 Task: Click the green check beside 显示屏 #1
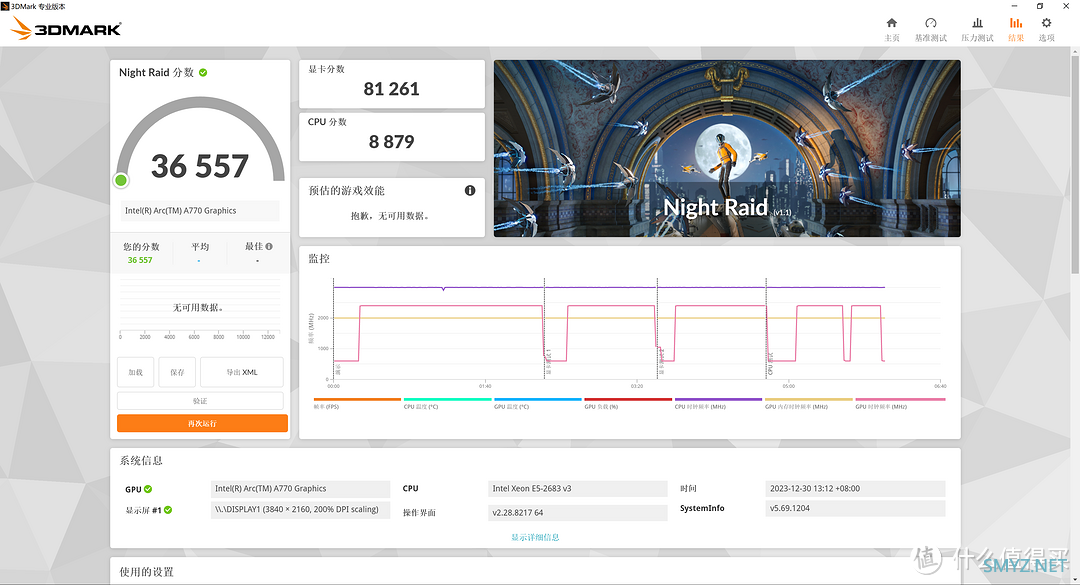click(168, 510)
